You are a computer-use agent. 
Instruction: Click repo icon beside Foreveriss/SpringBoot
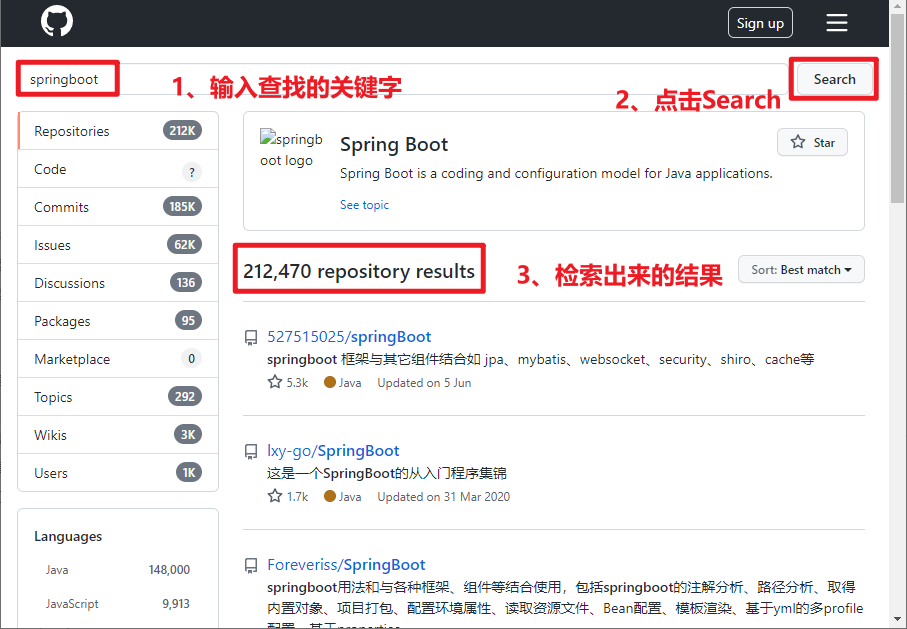point(250,566)
